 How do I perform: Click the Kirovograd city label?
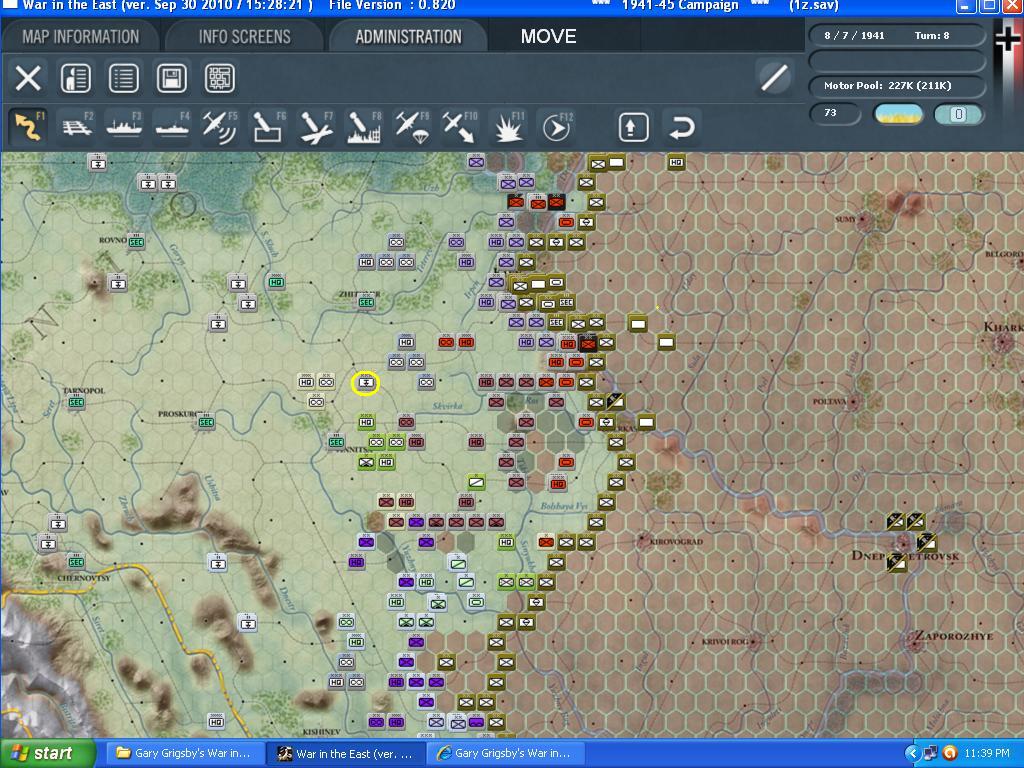click(x=676, y=541)
